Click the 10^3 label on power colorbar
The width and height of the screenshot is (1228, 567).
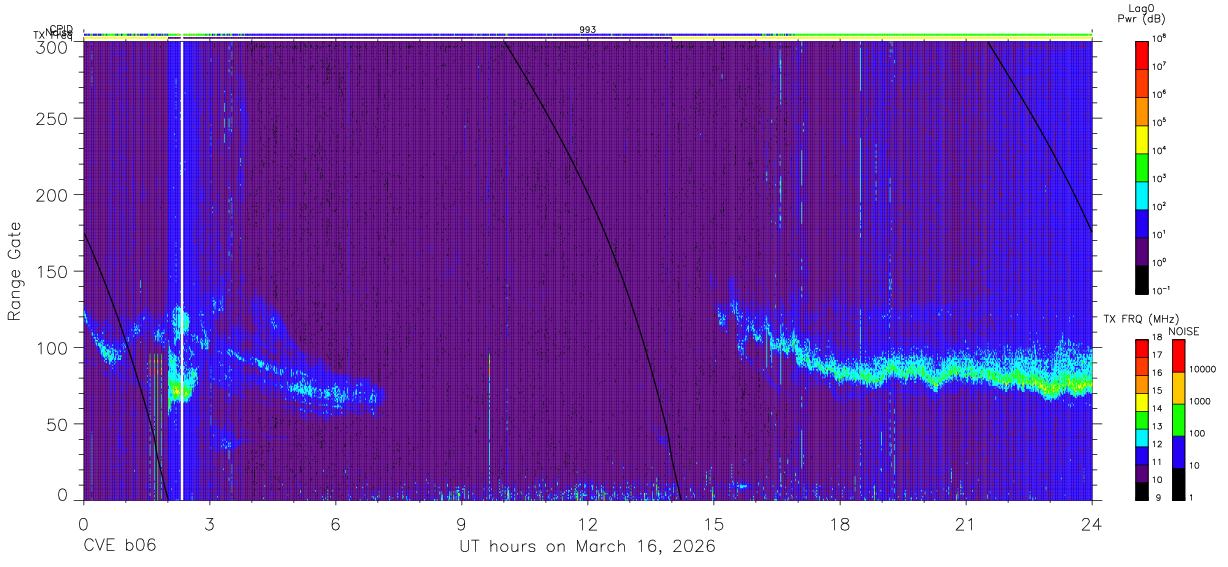tap(1161, 178)
